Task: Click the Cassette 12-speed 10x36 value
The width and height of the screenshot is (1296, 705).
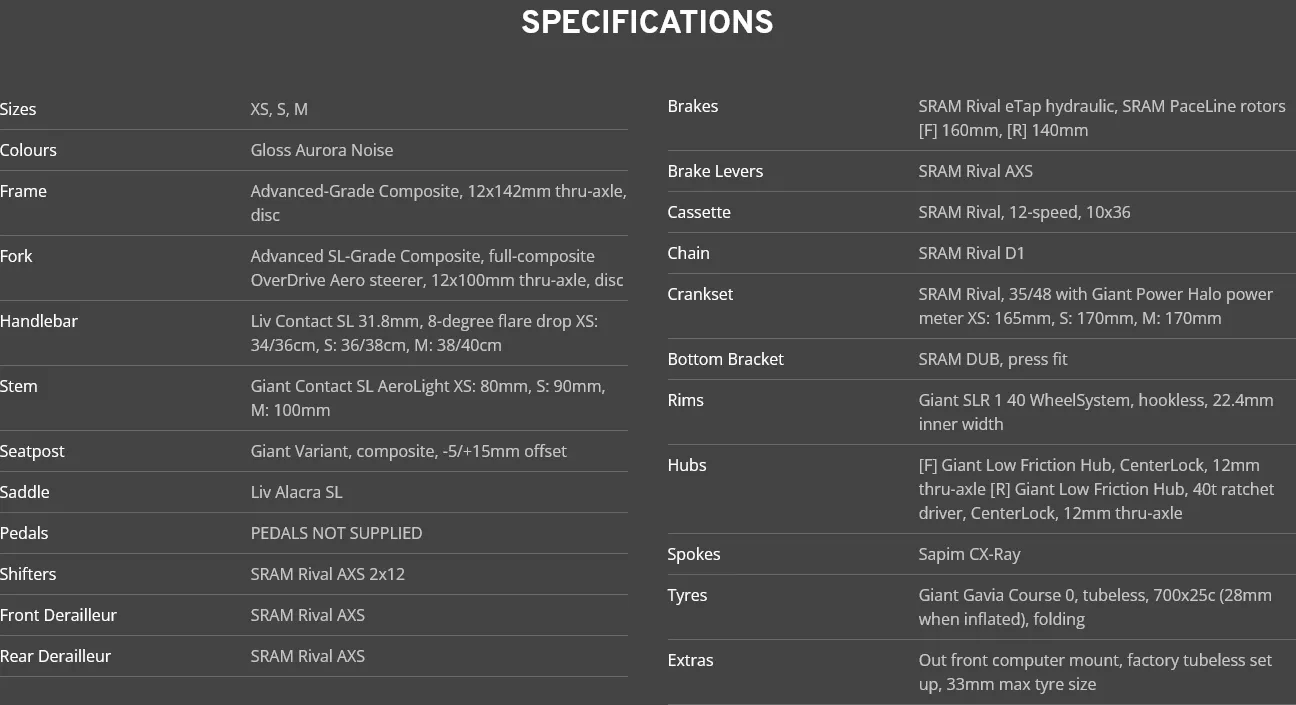Action: (x=1025, y=212)
